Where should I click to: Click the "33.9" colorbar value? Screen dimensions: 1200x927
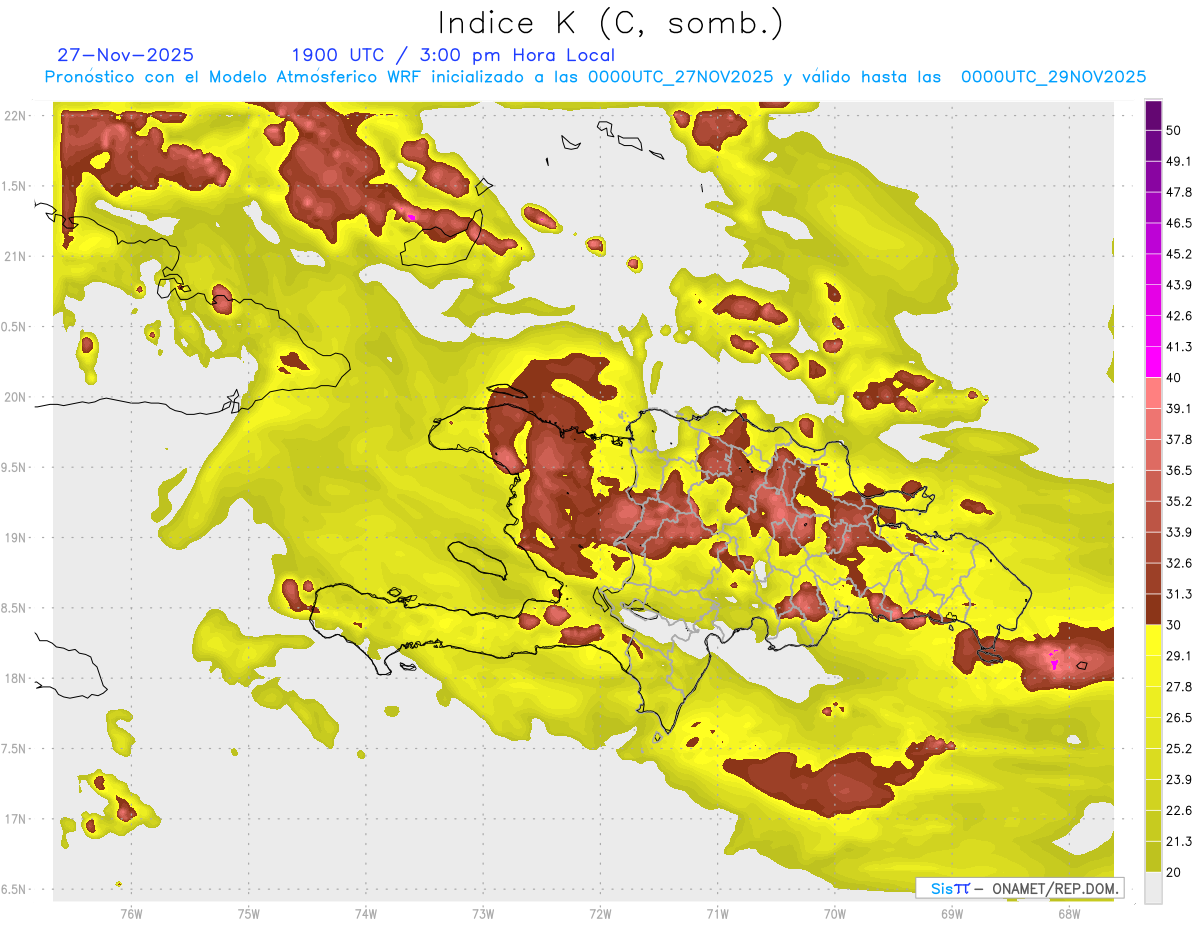pyautogui.click(x=1179, y=532)
